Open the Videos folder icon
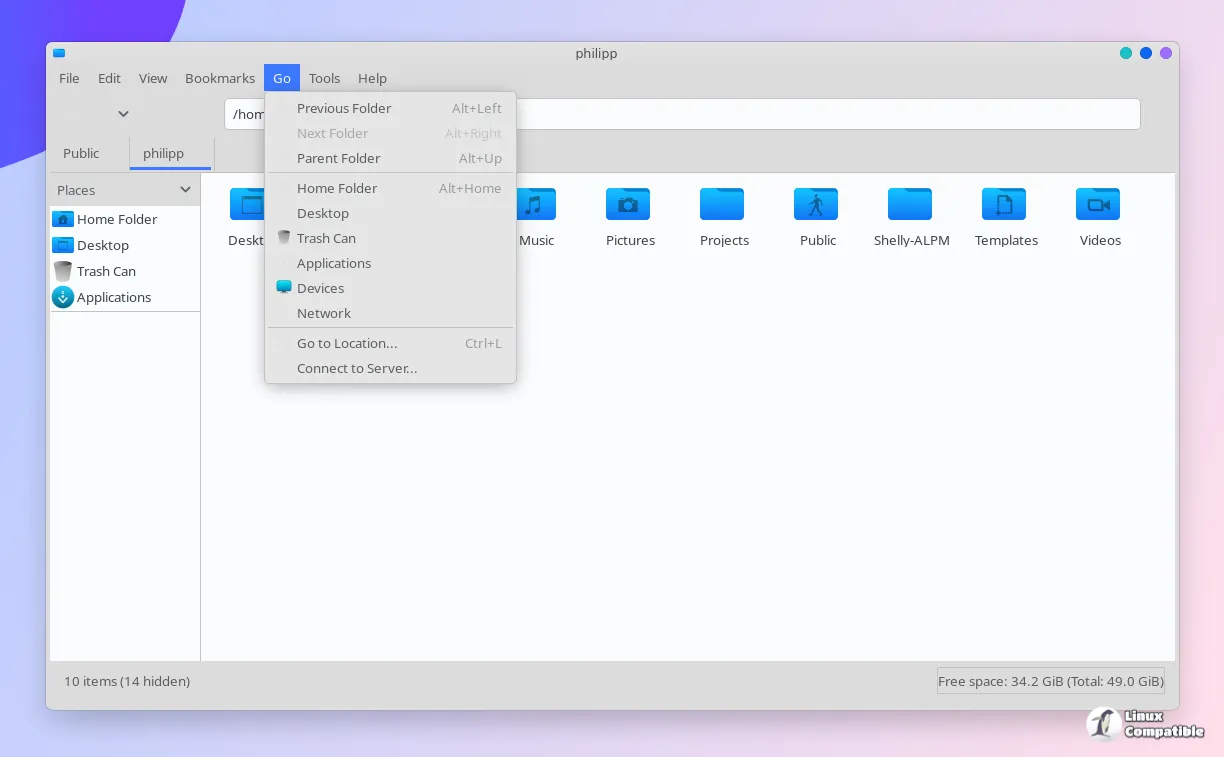The image size is (1224, 757). click(x=1098, y=204)
